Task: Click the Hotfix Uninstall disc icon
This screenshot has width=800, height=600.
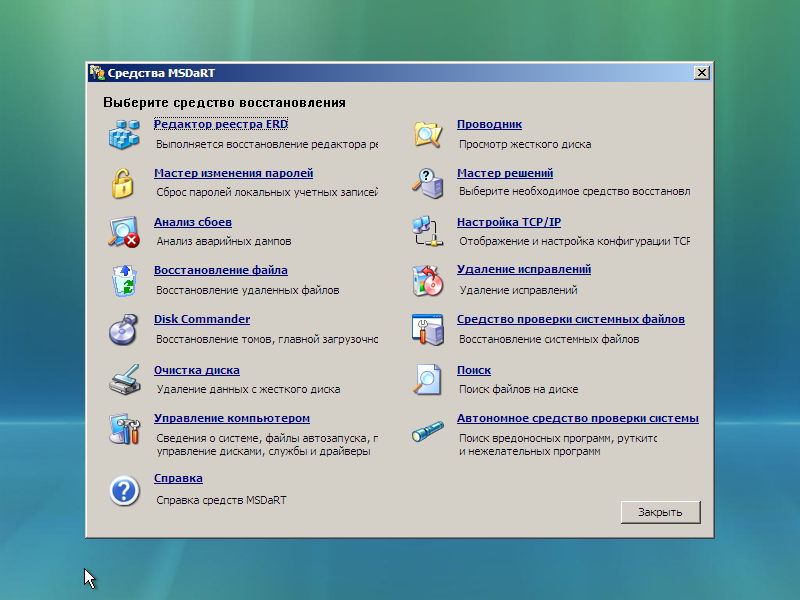Action: point(428,281)
